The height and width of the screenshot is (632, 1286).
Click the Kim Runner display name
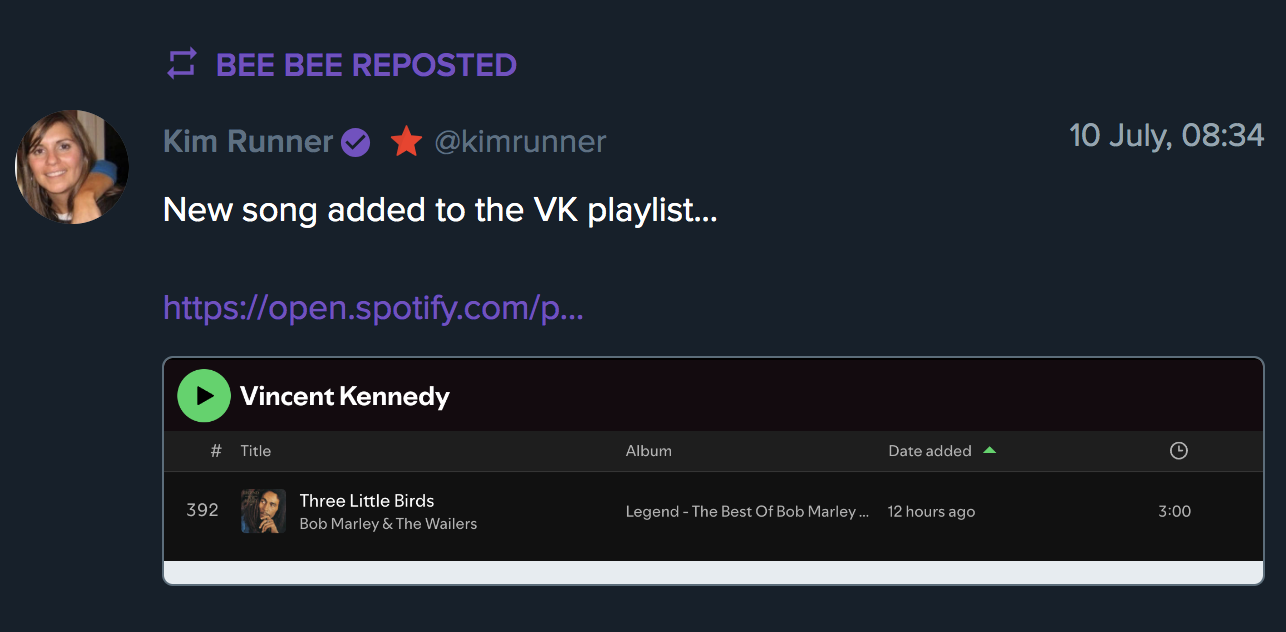click(247, 142)
